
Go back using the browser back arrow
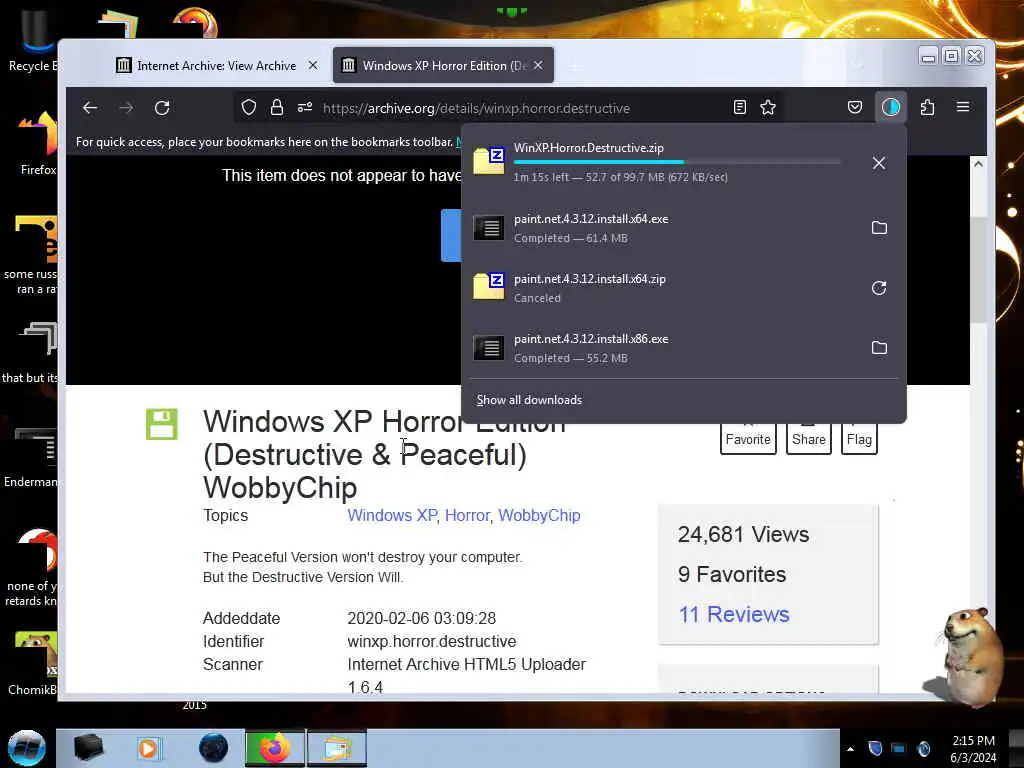(x=90, y=108)
